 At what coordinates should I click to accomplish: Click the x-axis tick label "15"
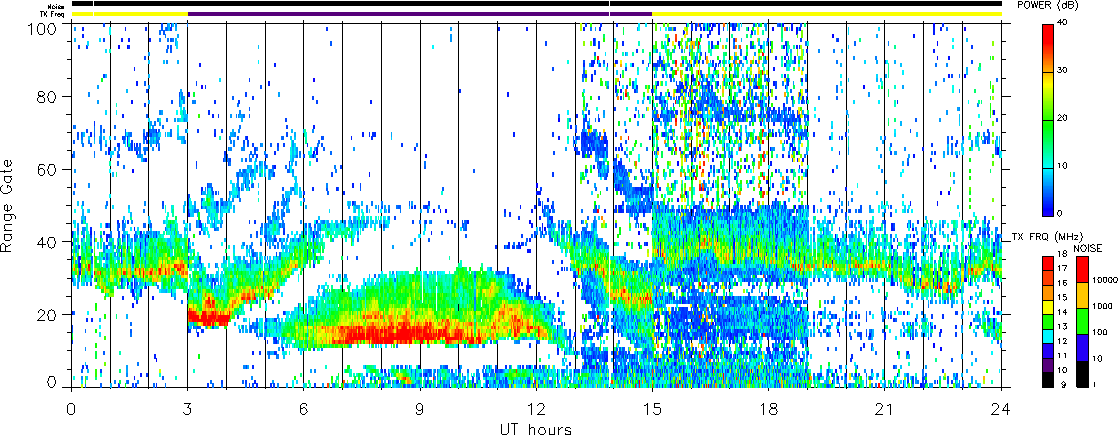(x=652, y=410)
